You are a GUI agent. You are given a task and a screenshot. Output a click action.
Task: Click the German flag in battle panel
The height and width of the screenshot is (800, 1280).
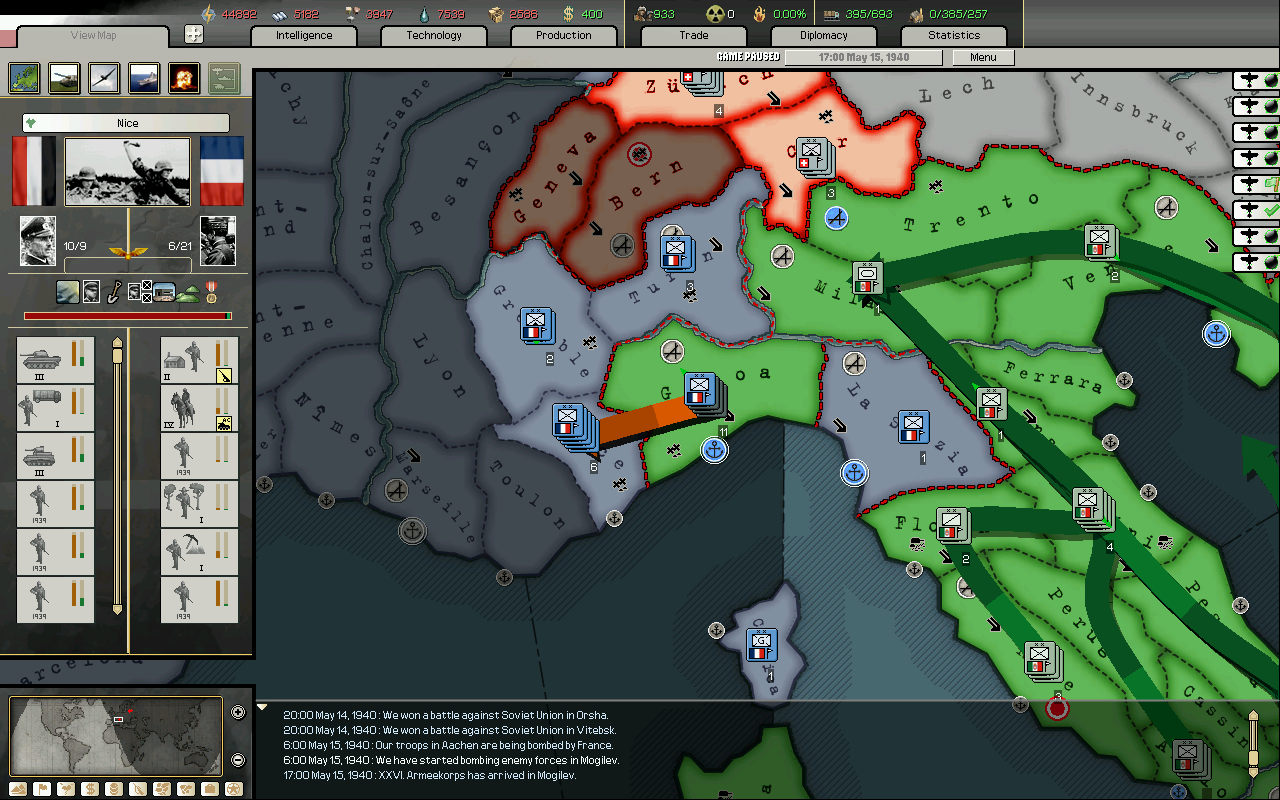coord(34,172)
